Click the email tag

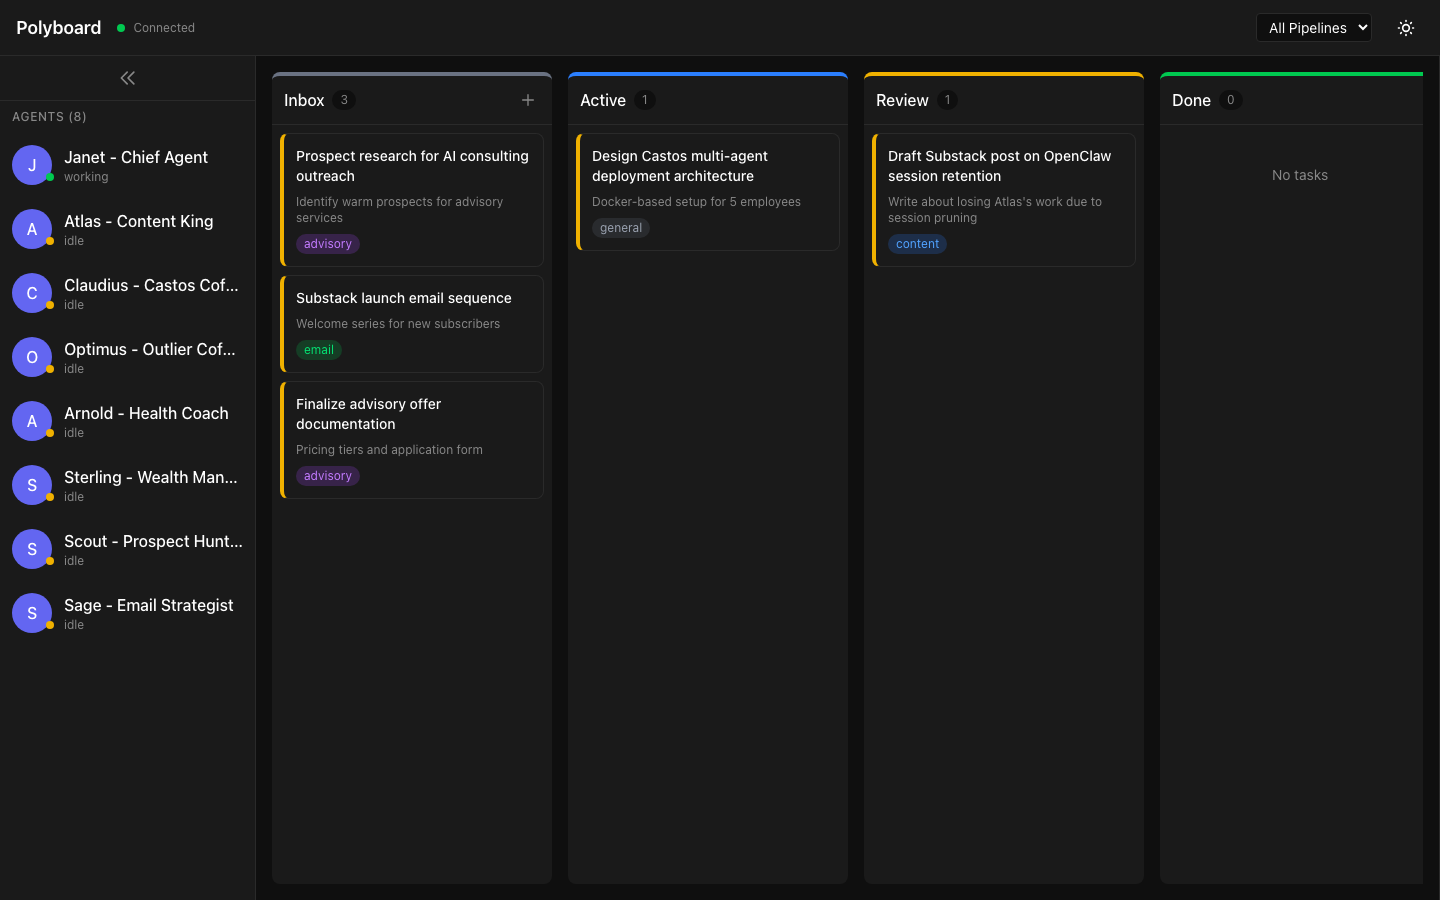(x=319, y=350)
